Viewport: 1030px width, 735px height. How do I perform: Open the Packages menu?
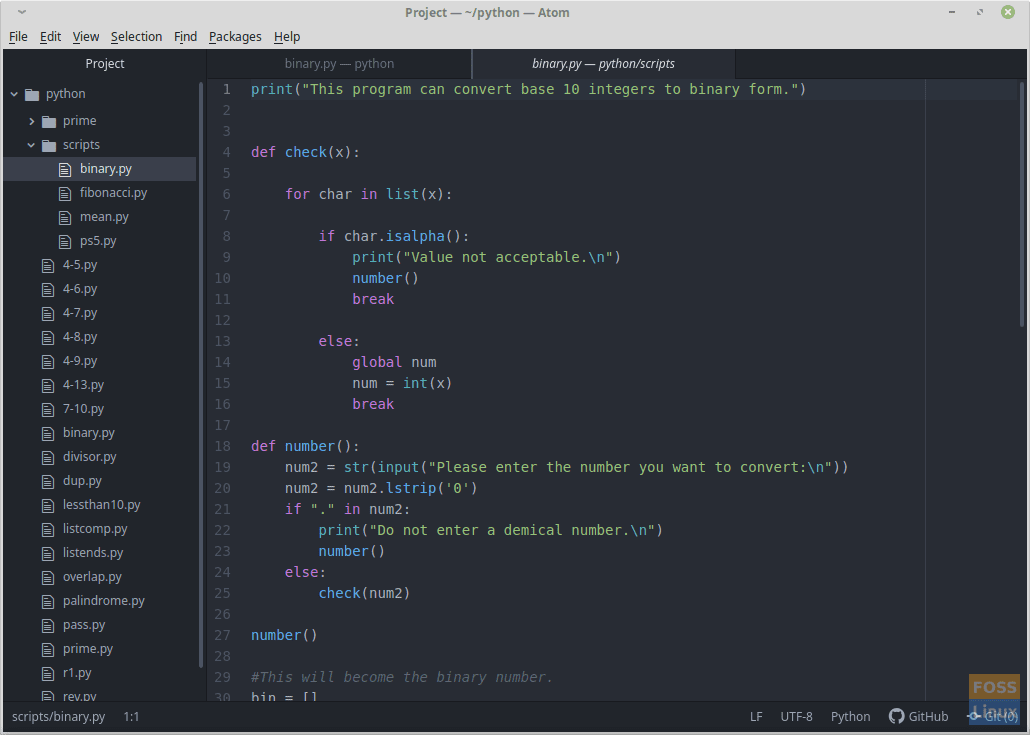[234, 36]
